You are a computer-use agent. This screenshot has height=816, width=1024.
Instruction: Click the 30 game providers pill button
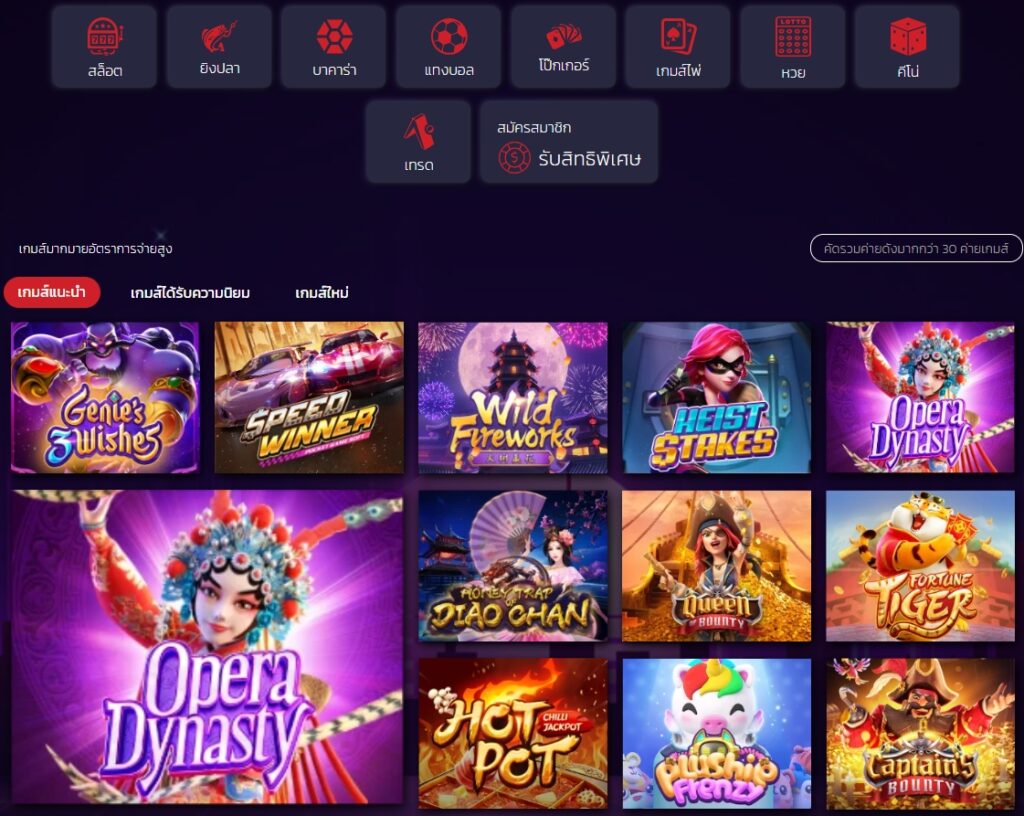(x=916, y=248)
